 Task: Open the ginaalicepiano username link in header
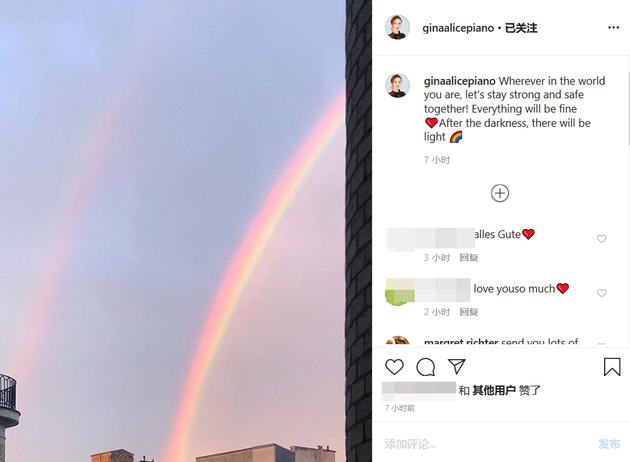458,28
